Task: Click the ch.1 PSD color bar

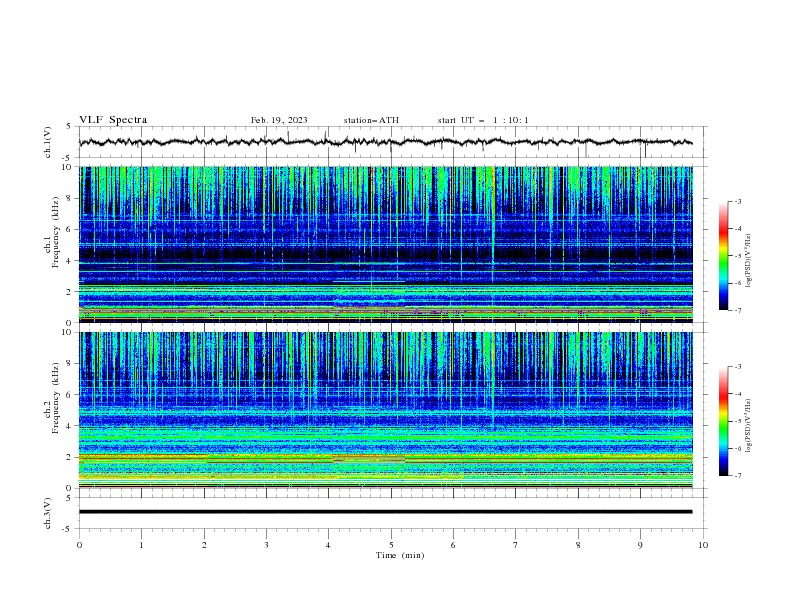Action: (723, 256)
